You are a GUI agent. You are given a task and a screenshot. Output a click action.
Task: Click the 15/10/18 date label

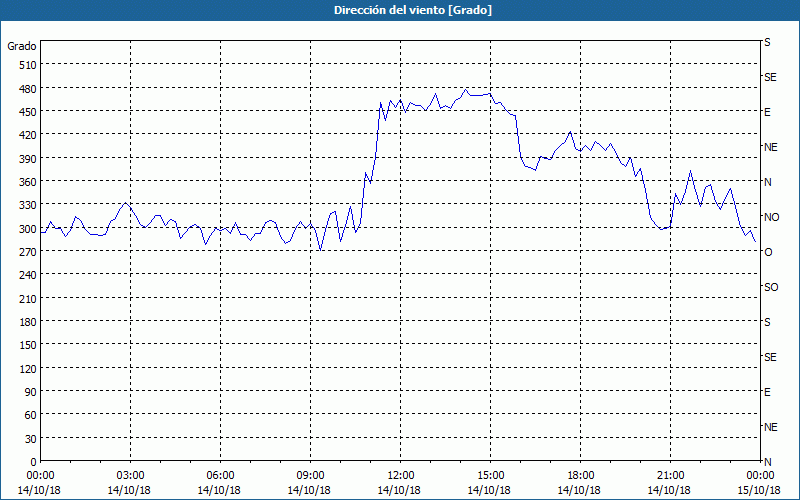pyautogui.click(x=759, y=490)
